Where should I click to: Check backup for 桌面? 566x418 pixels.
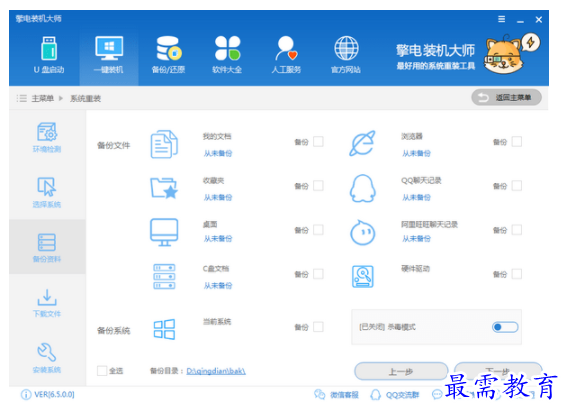(318, 230)
